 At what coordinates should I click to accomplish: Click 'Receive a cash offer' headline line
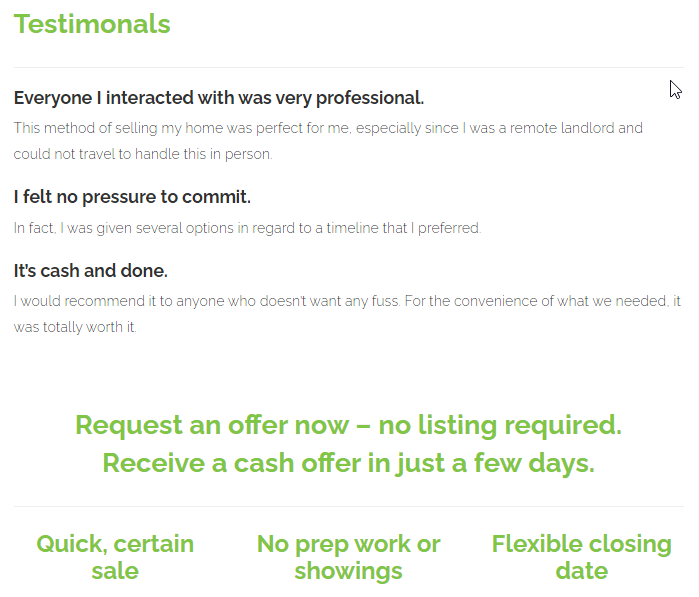pos(349,464)
